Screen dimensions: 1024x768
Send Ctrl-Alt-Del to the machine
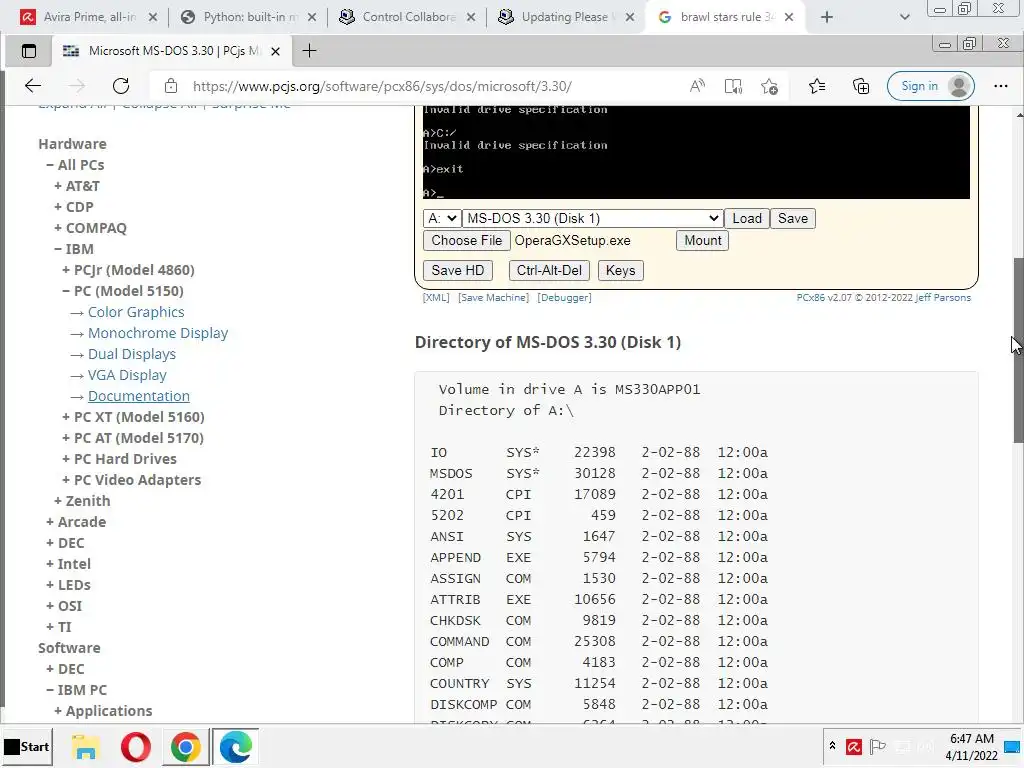[x=549, y=270]
